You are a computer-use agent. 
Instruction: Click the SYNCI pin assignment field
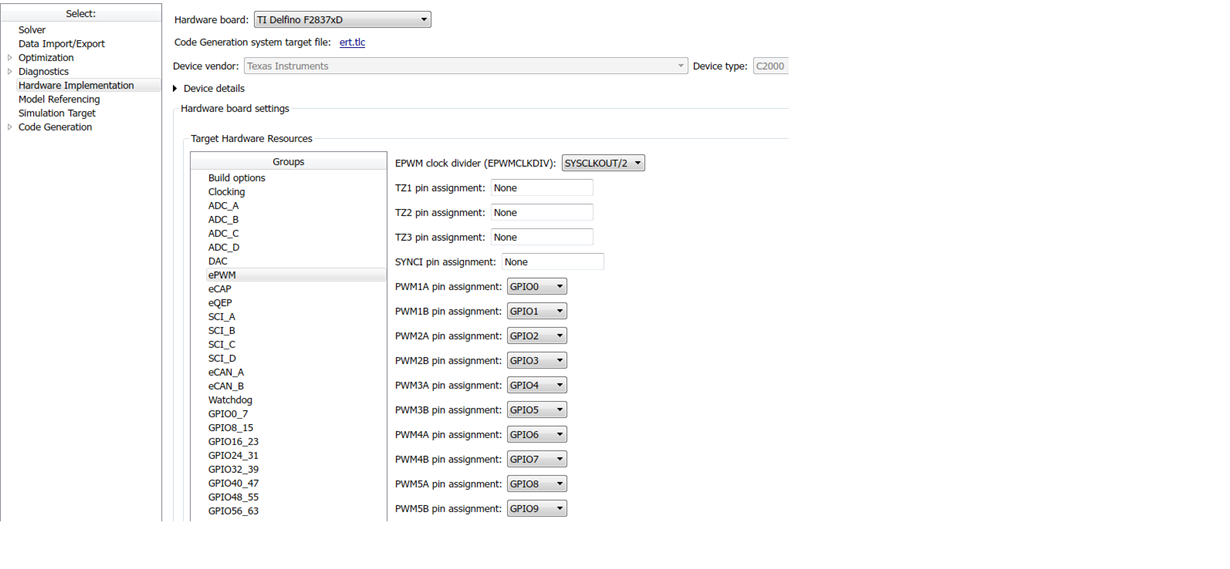pos(553,262)
